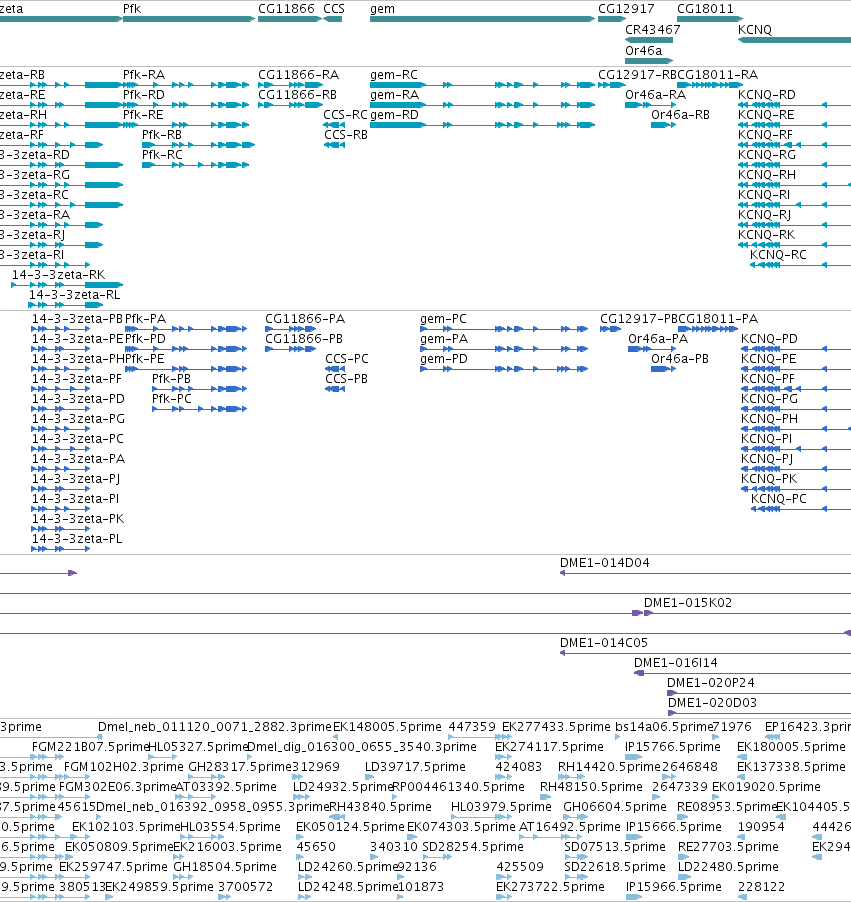
Task: Click transcript Or46a-RA
Action: [655, 95]
